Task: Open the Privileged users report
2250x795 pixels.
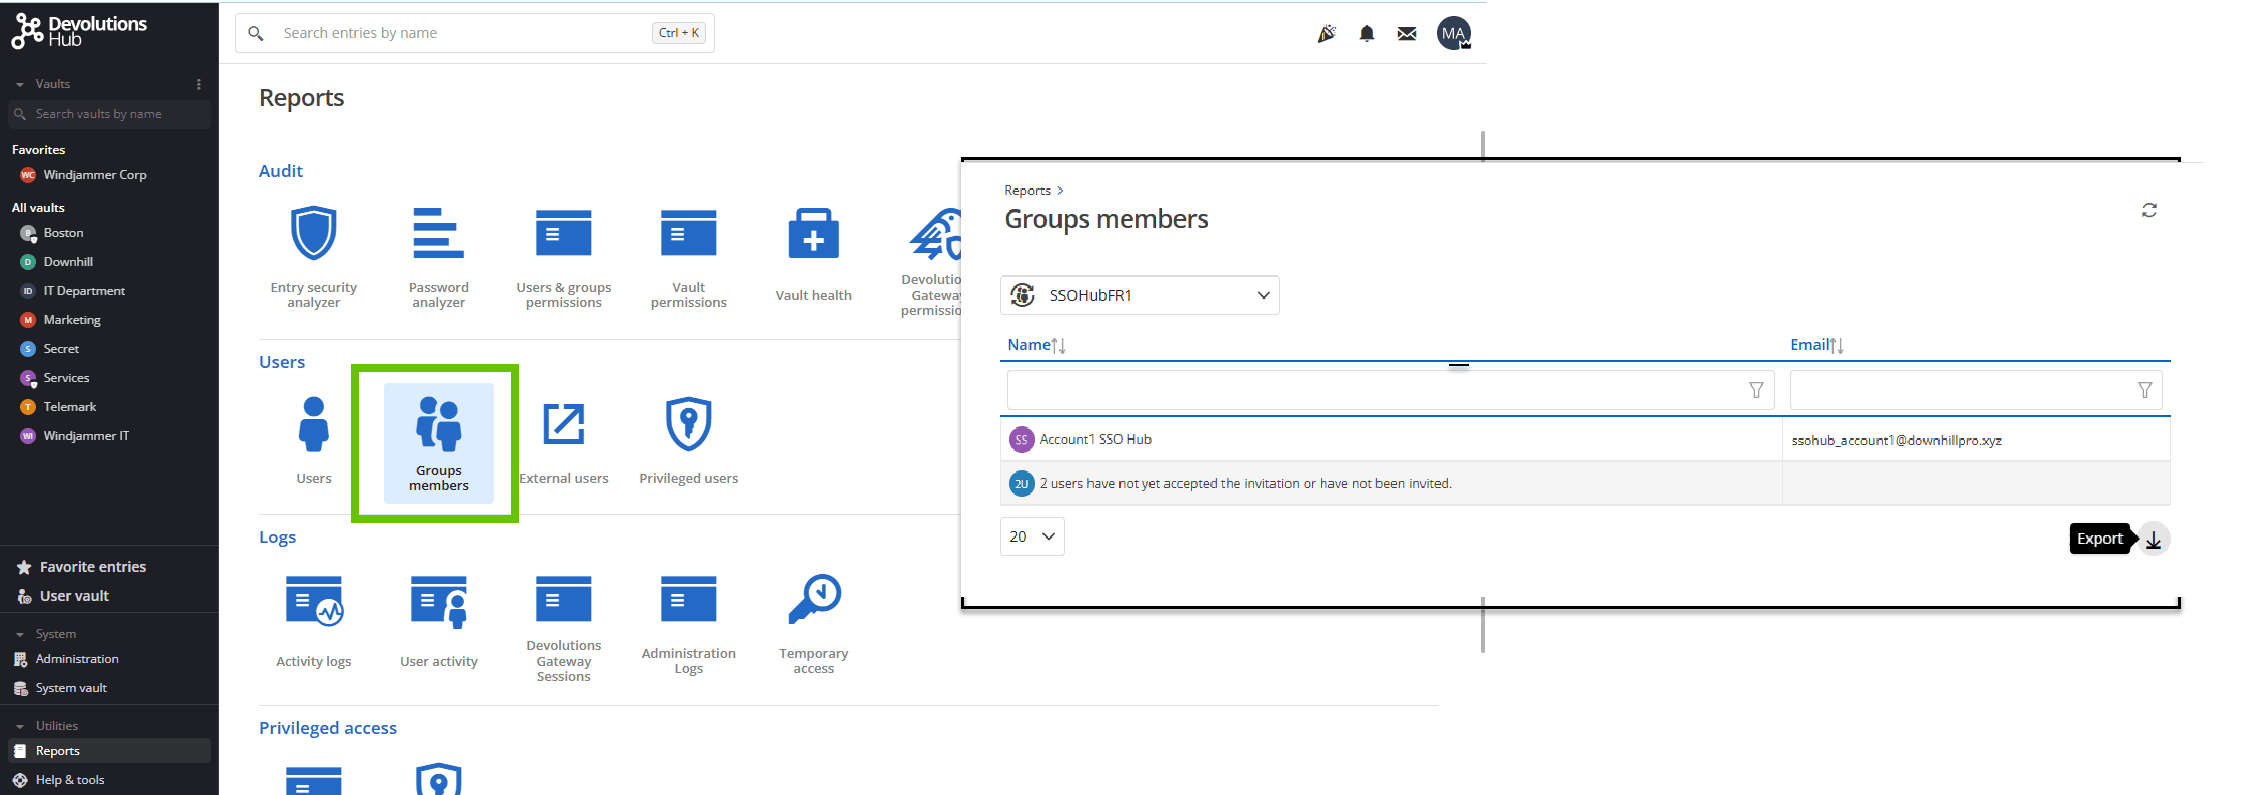Action: point(688,440)
